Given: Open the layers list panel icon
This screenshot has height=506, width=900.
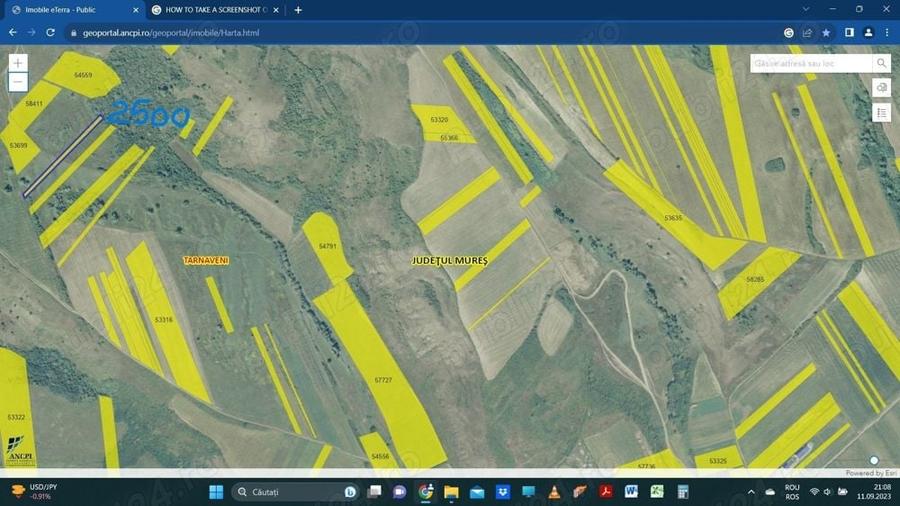Looking at the screenshot, I should point(882,112).
